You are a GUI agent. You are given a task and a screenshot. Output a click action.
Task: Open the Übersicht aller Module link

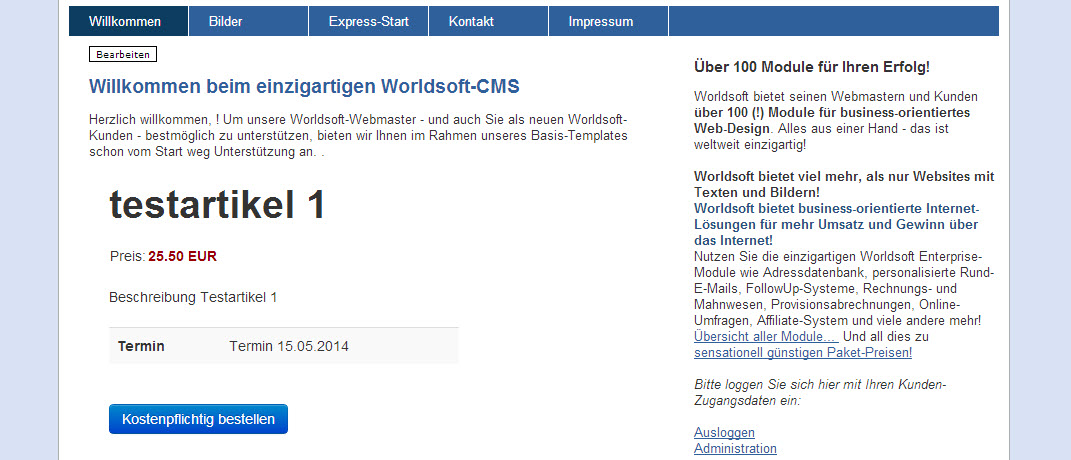click(x=766, y=336)
